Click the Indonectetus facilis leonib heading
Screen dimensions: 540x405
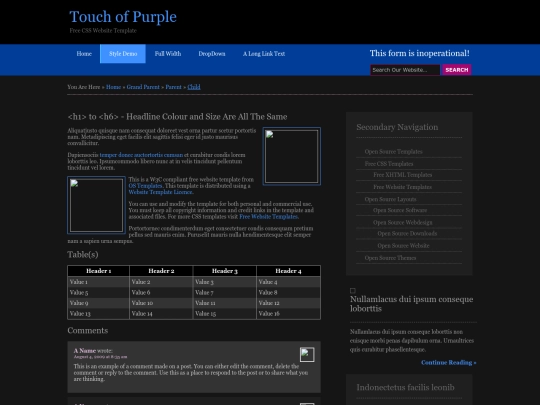pyautogui.click(x=405, y=388)
